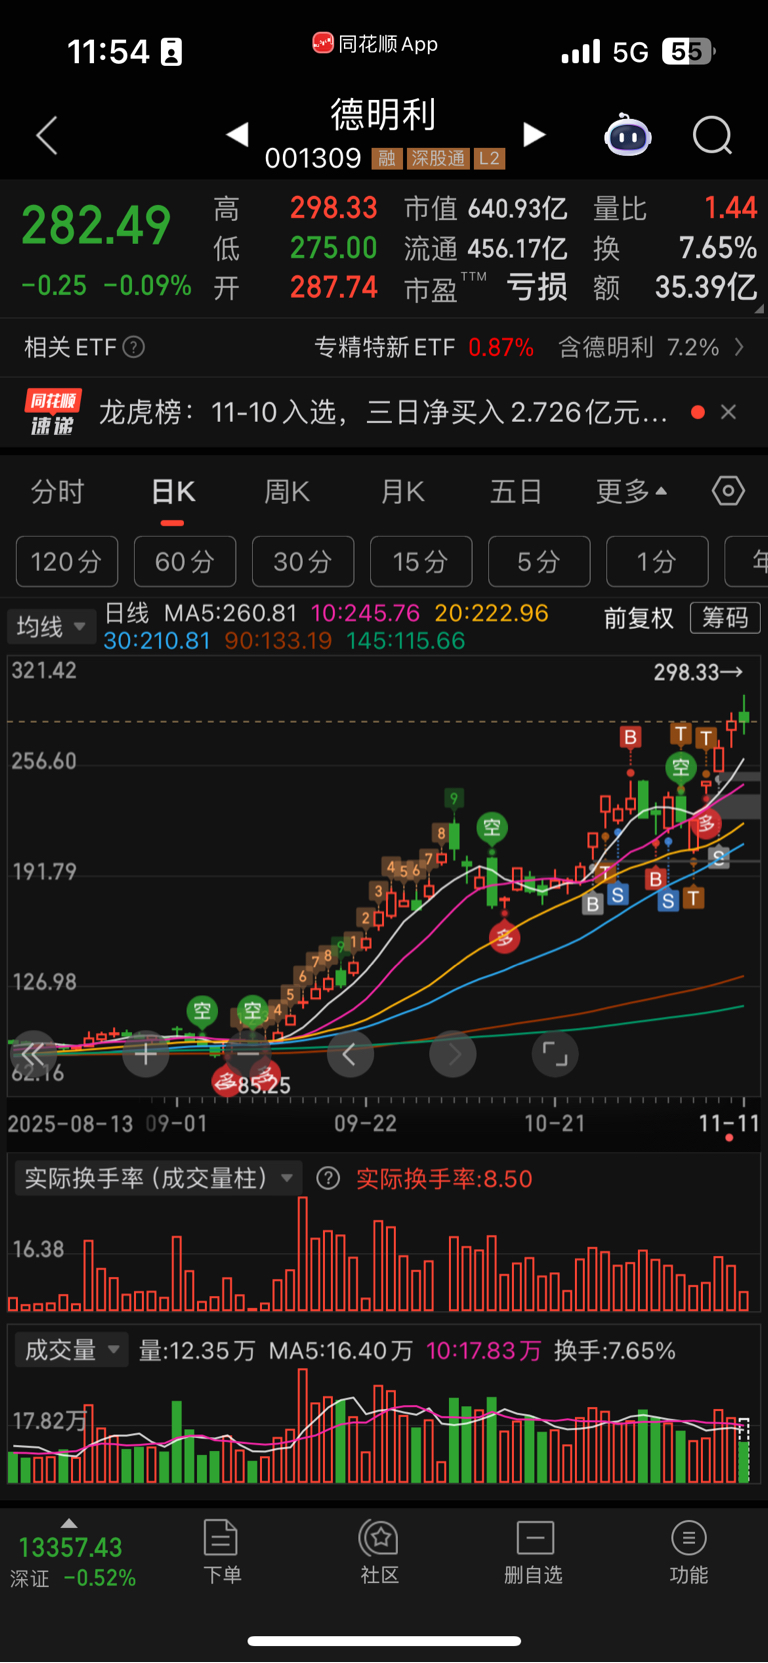This screenshot has width=768, height=1663.
Task: Open the 相关ETF help question mark
Action: (x=133, y=347)
